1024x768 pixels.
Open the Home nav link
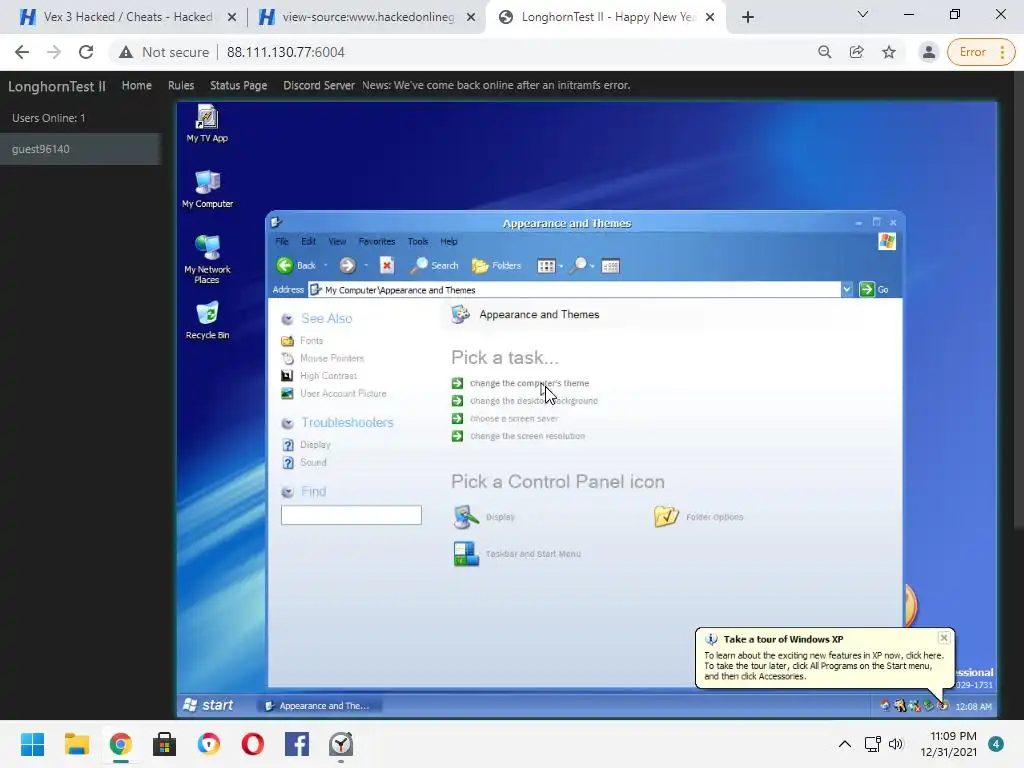click(x=136, y=85)
